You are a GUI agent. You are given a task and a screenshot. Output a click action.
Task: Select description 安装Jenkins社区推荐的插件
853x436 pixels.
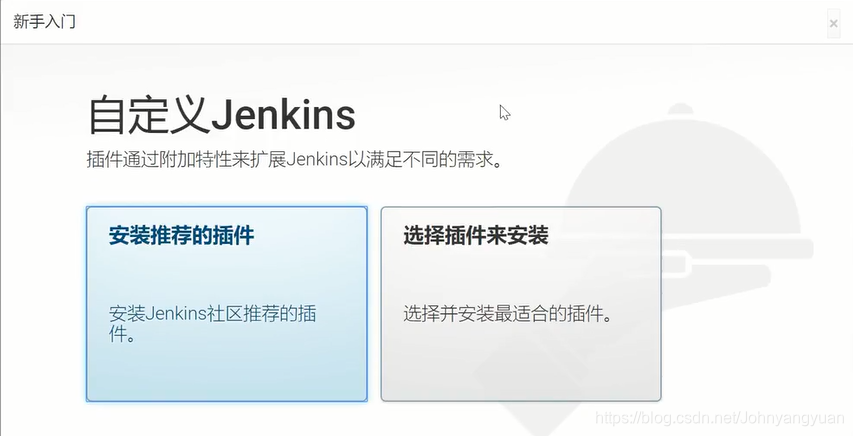tap(213, 323)
